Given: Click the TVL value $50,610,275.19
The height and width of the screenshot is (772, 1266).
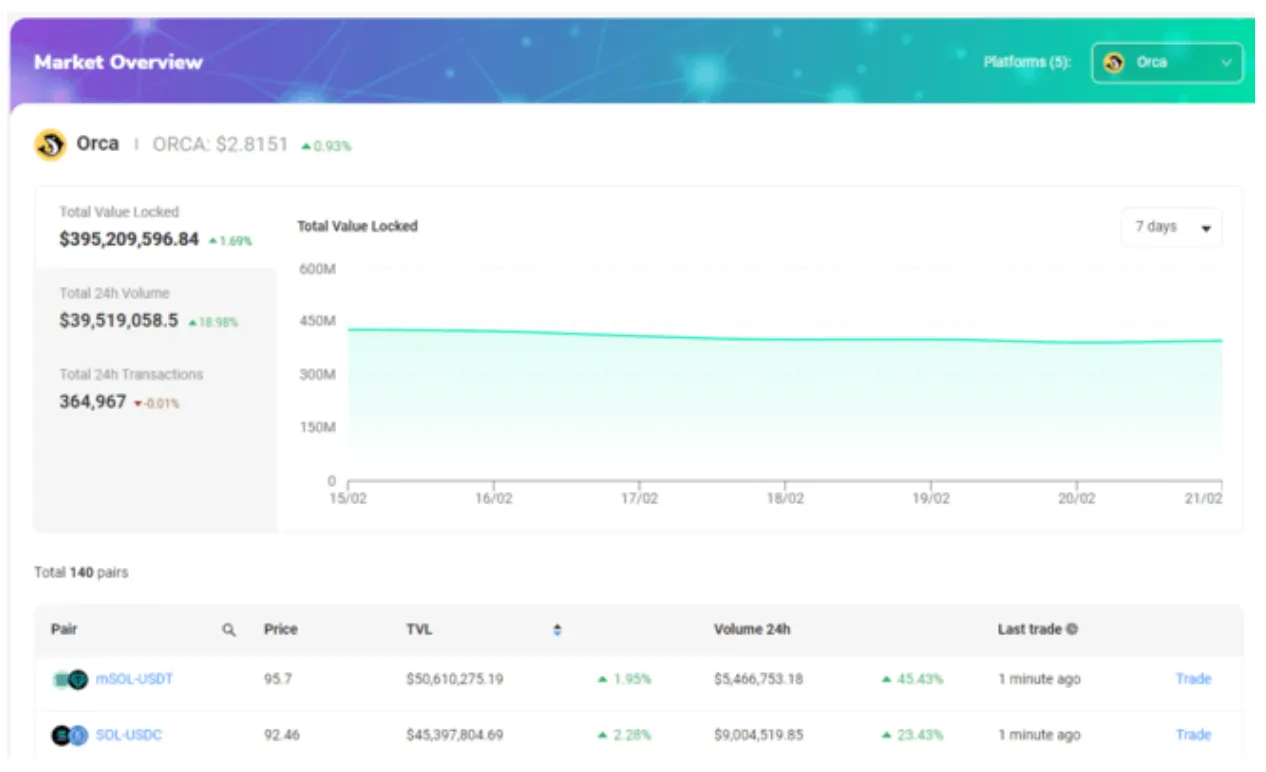Looking at the screenshot, I should pos(455,679).
